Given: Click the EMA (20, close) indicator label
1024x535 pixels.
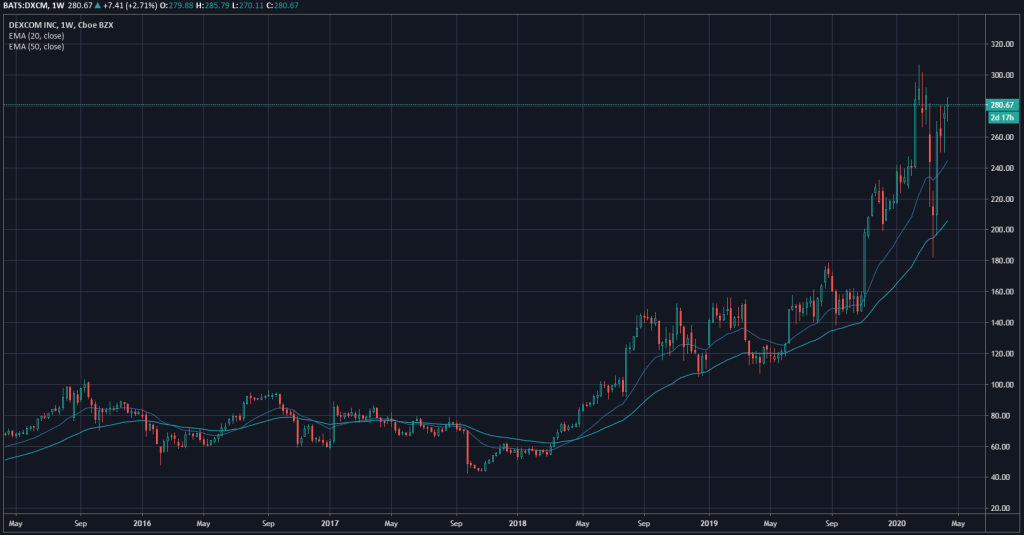Looking at the screenshot, I should pos(35,36).
